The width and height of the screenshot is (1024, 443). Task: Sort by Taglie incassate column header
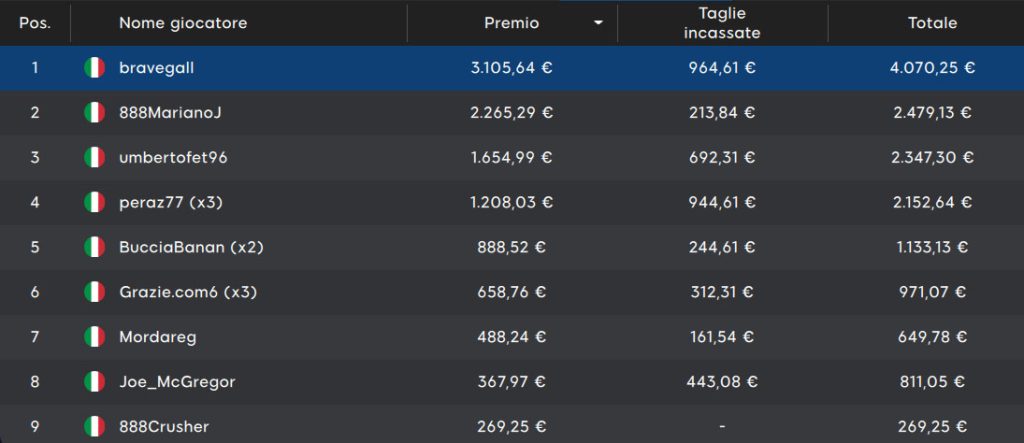tap(722, 24)
